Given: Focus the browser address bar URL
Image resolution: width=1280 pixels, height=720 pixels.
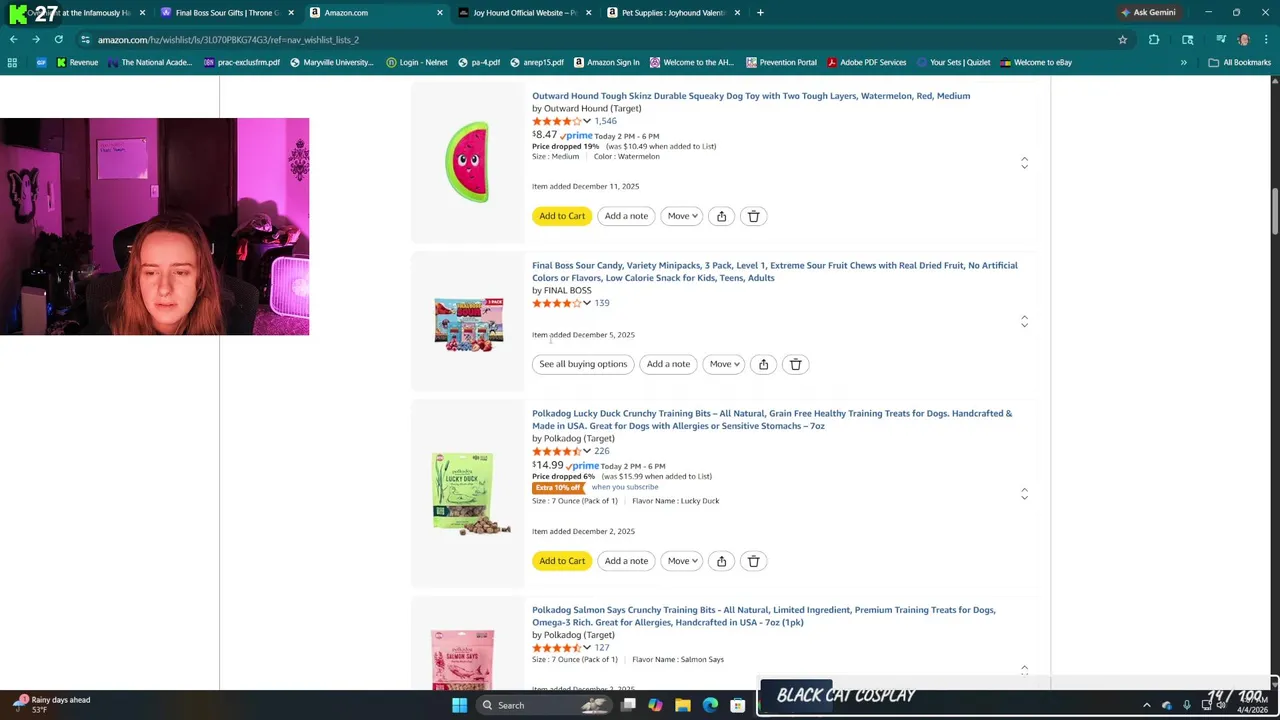Looking at the screenshot, I should tap(228, 39).
